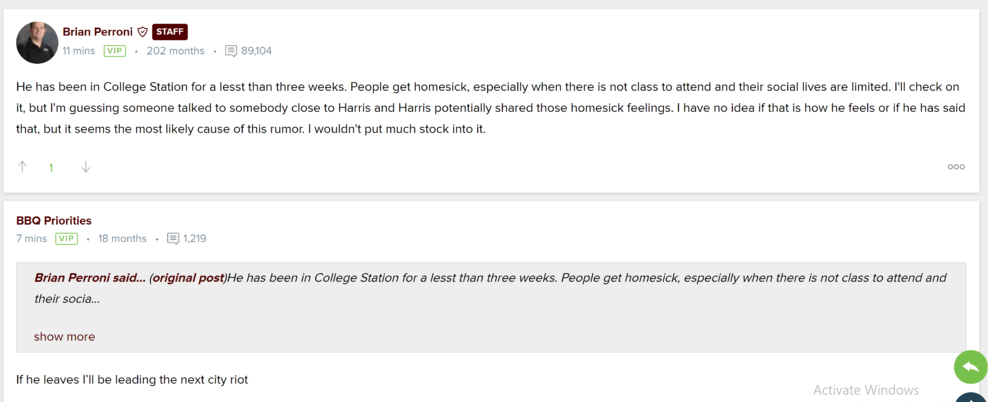Click the post vote count number 1

tap(51, 168)
